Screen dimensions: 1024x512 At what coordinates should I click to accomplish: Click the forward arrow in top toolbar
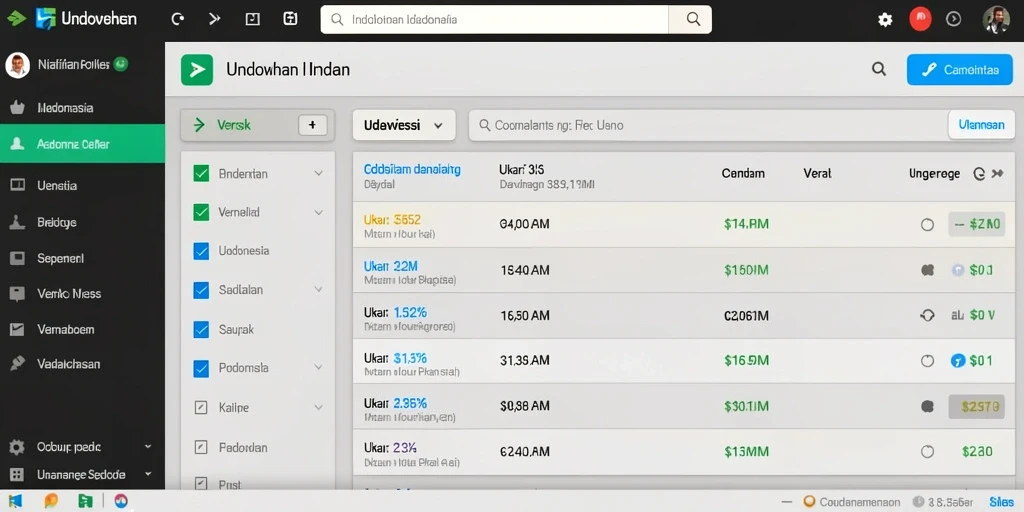(x=214, y=19)
